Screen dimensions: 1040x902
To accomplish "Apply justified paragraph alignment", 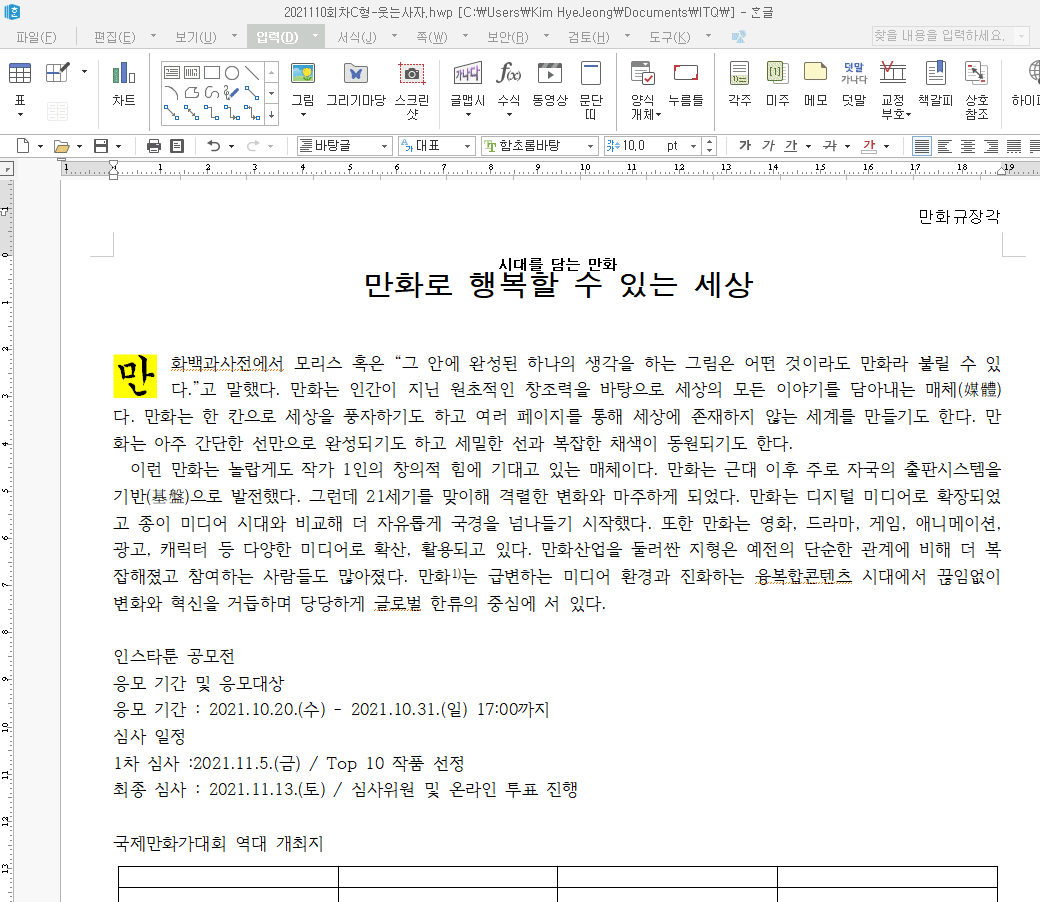I will [922, 145].
